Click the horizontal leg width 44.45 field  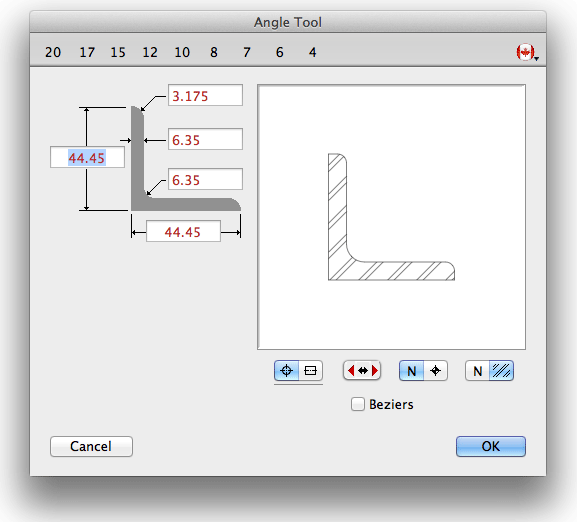point(183,231)
